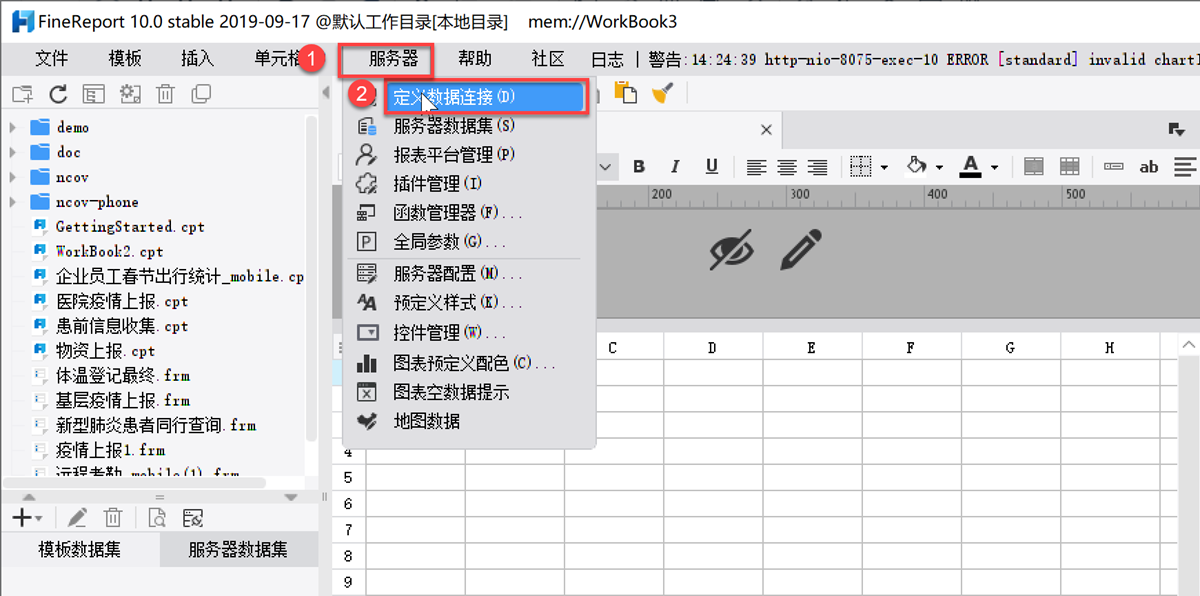This screenshot has width=1200, height=596.
Task: Choose 服务器配置 menu entry
Action: (469, 274)
